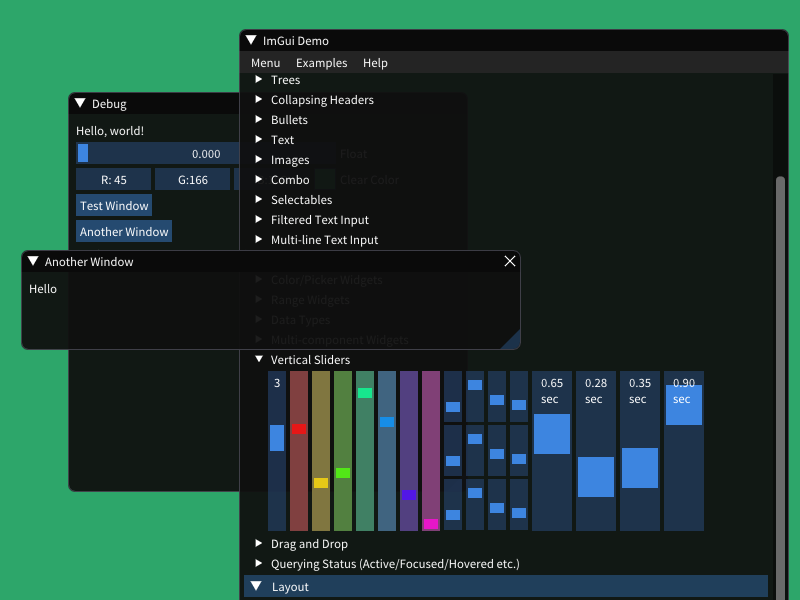Click the 0.65 sec vertical slider

click(552, 451)
